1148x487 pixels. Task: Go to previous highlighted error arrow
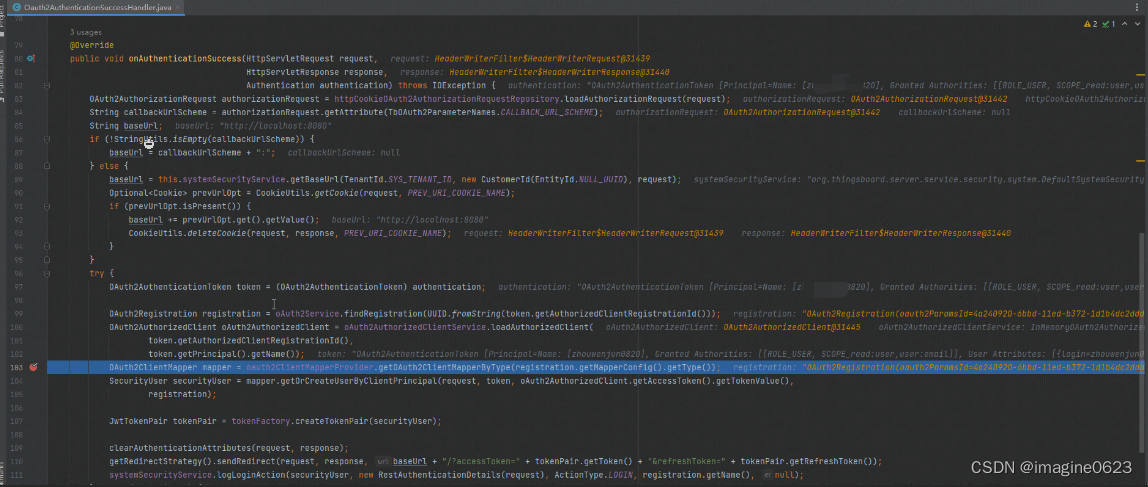point(1123,24)
